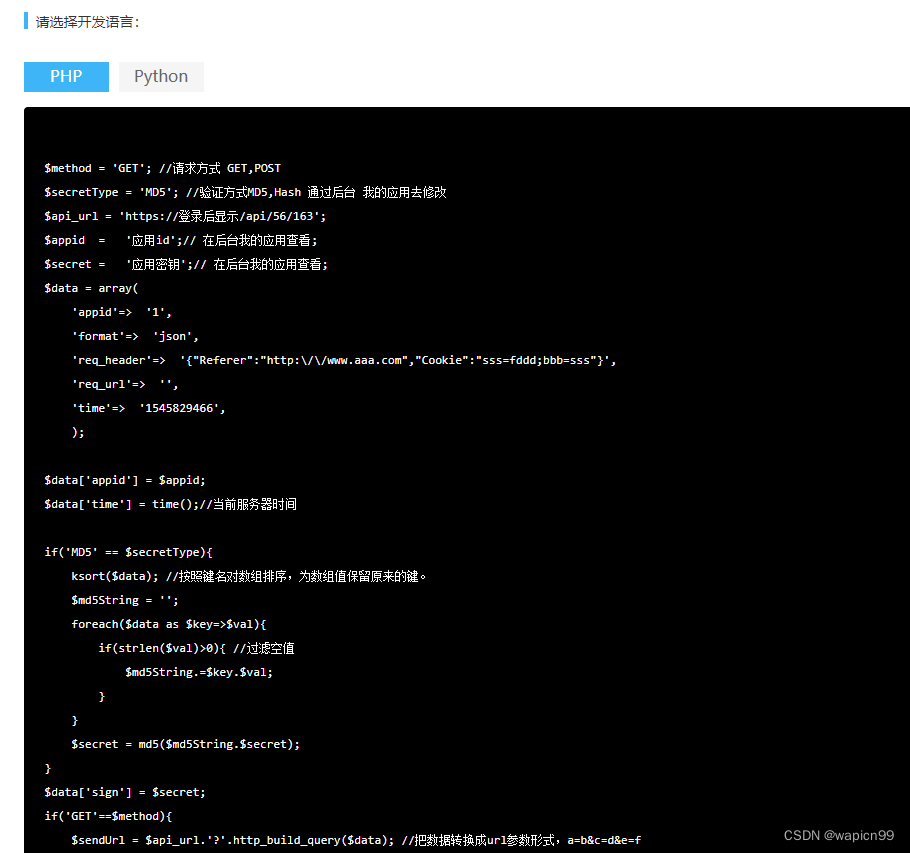Select the Python language tab
This screenshot has height=853, width=910.
[x=161, y=77]
